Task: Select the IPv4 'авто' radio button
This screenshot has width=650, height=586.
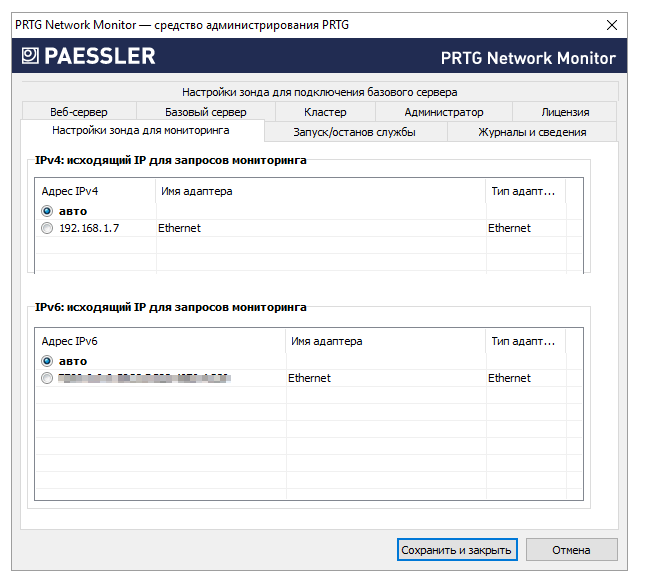Action: click(47, 211)
